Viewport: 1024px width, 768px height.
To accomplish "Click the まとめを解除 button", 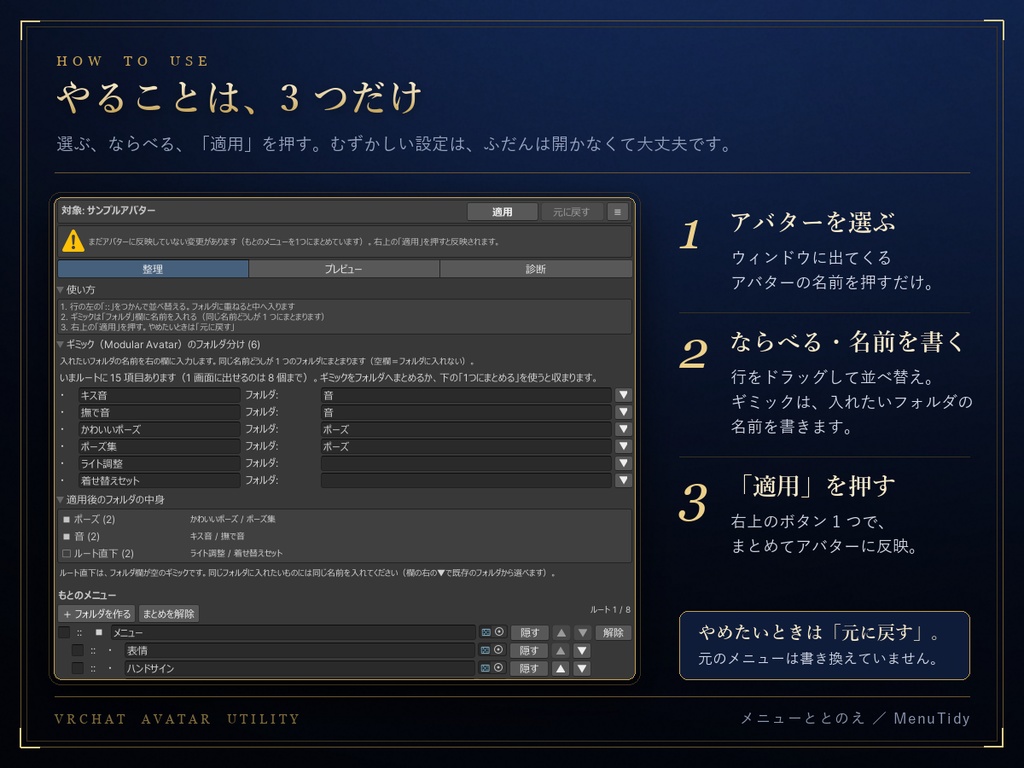I will (168, 614).
